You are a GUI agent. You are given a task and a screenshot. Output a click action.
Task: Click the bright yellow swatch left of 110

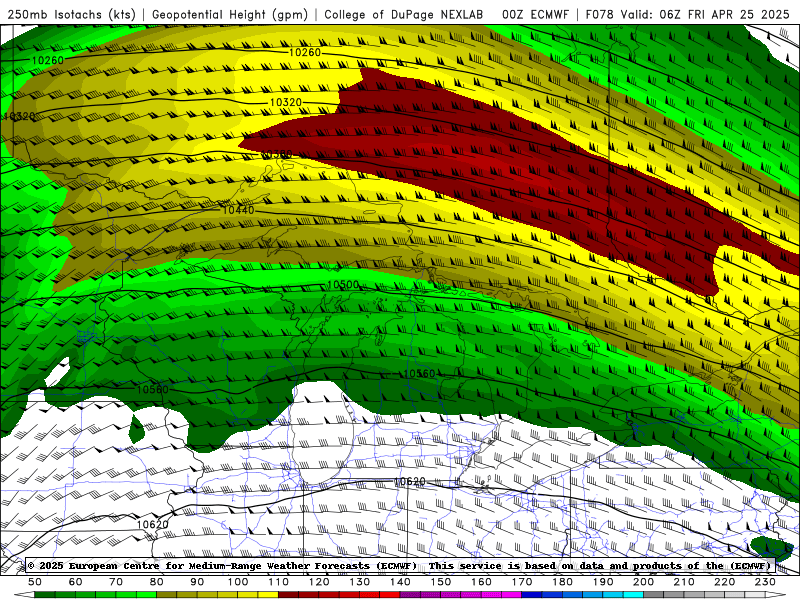268,595
